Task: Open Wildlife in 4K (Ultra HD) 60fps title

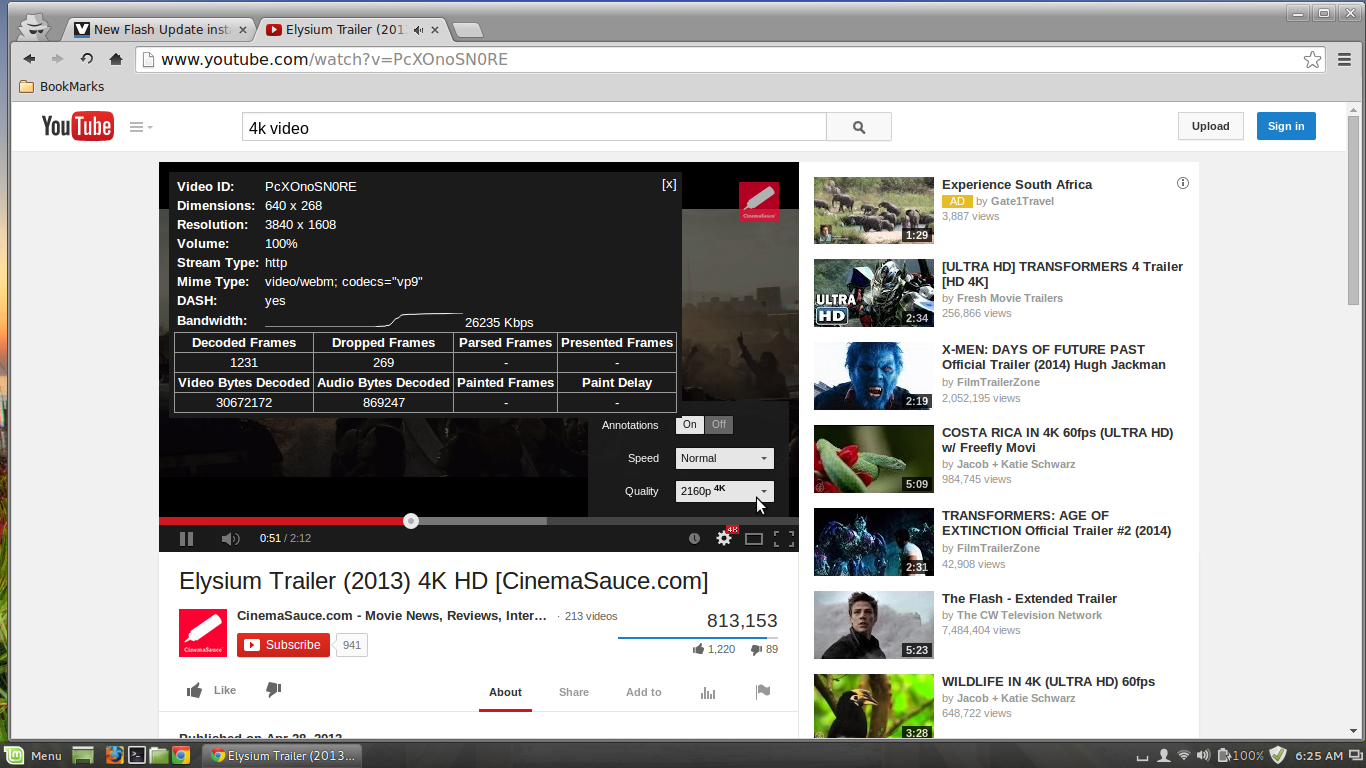Action: click(x=1048, y=682)
